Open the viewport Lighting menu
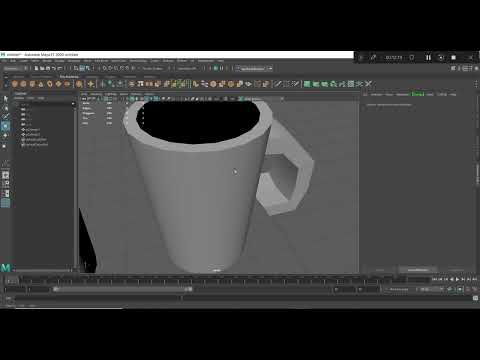The image size is (480, 360). coord(111,94)
